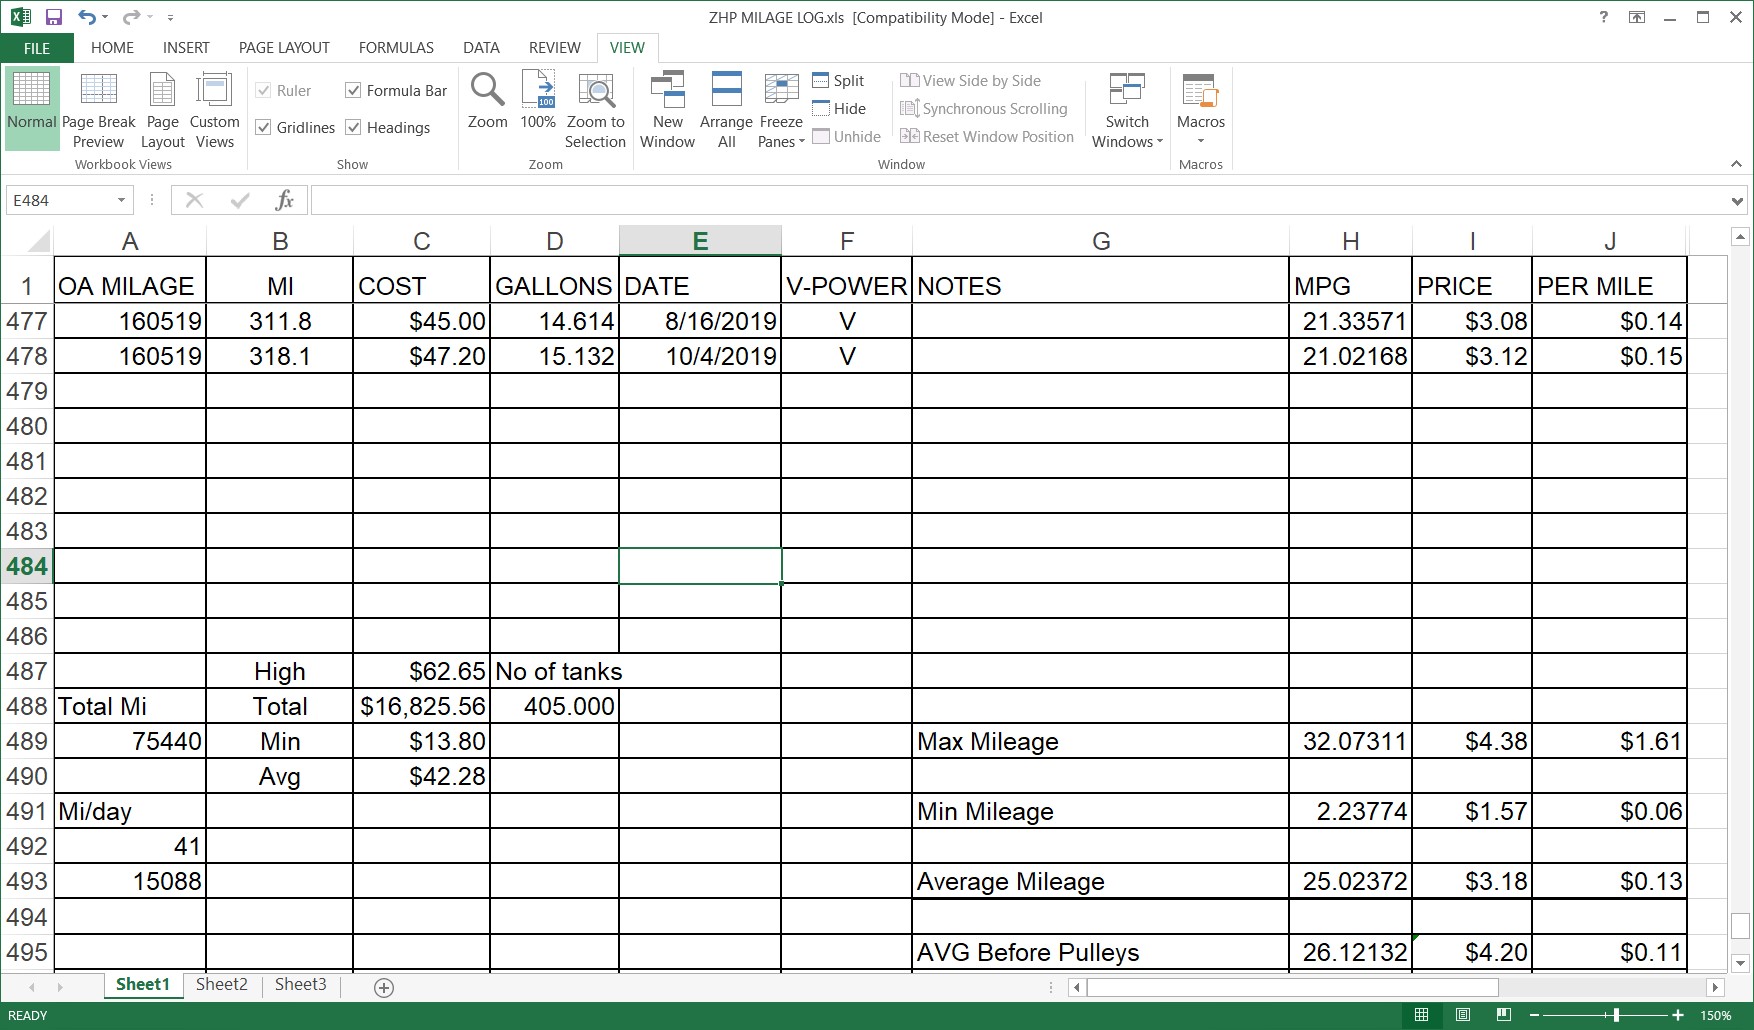1754x1030 pixels.
Task: Open Page Break Preview view
Action: click(x=98, y=110)
